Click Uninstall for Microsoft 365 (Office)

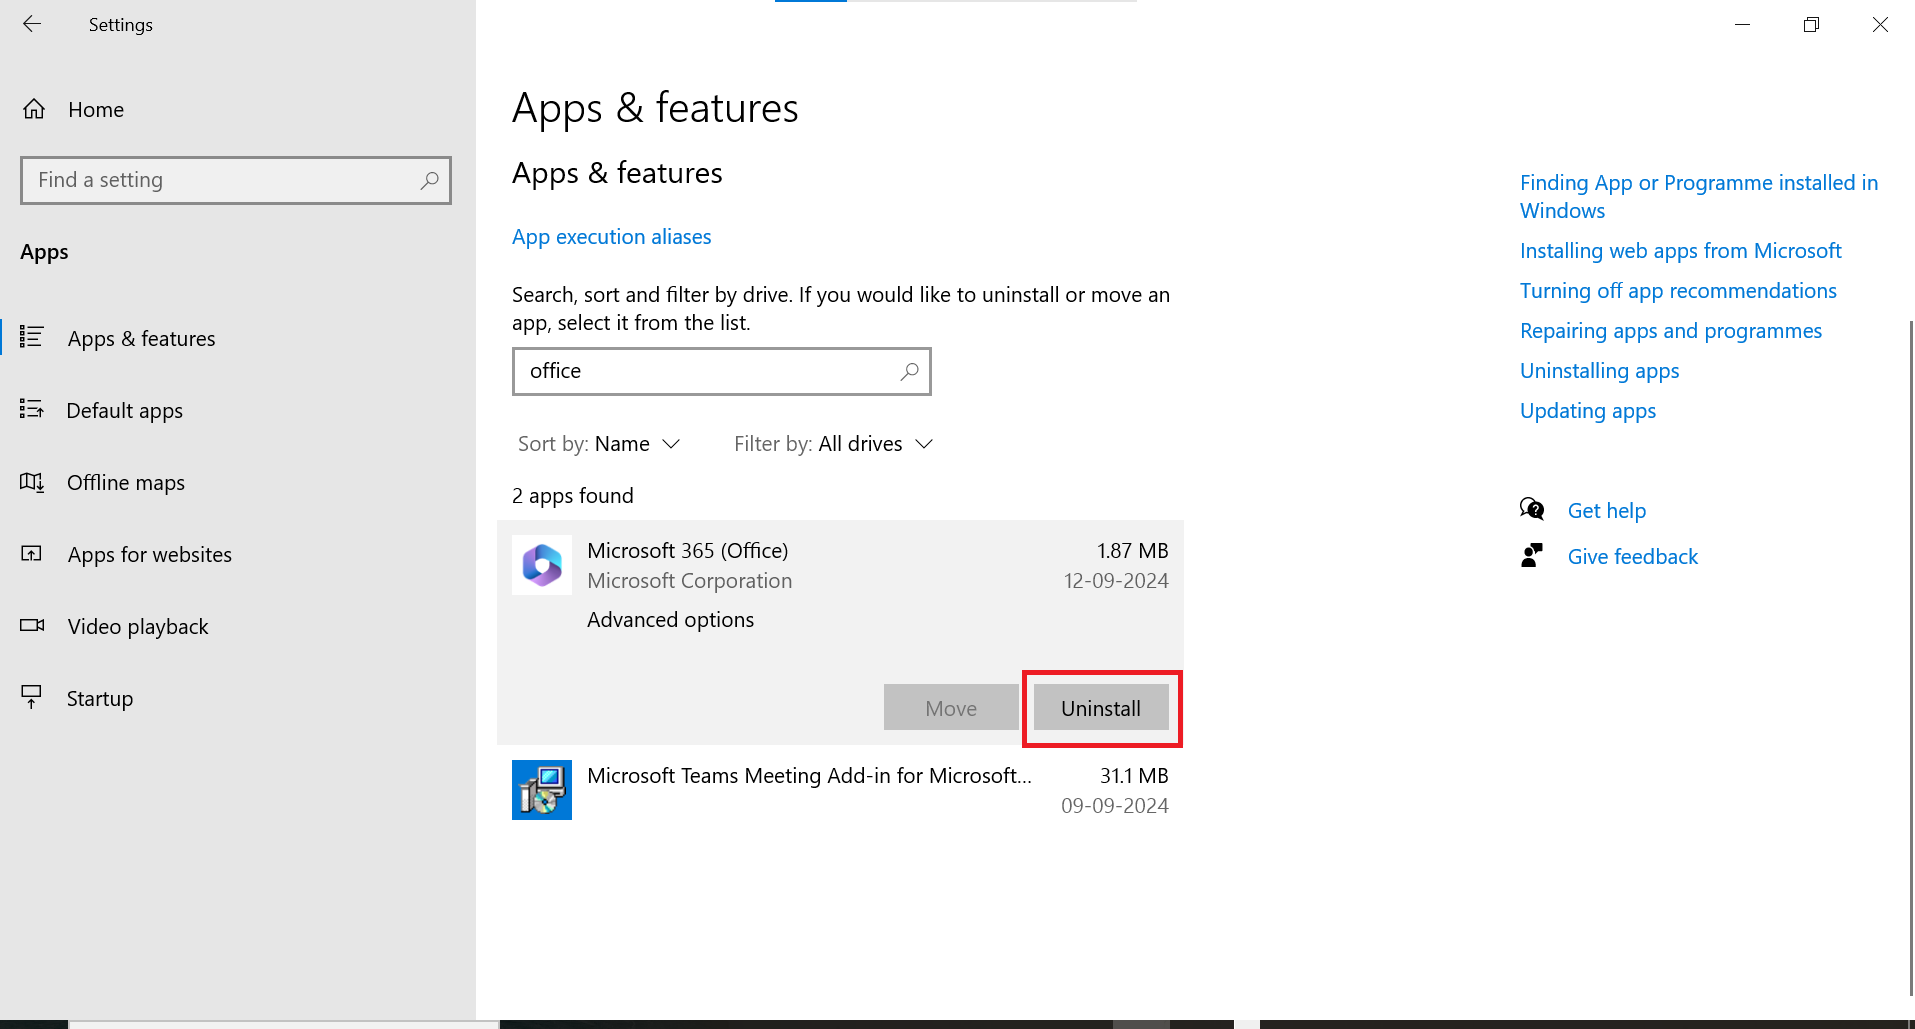point(1101,708)
